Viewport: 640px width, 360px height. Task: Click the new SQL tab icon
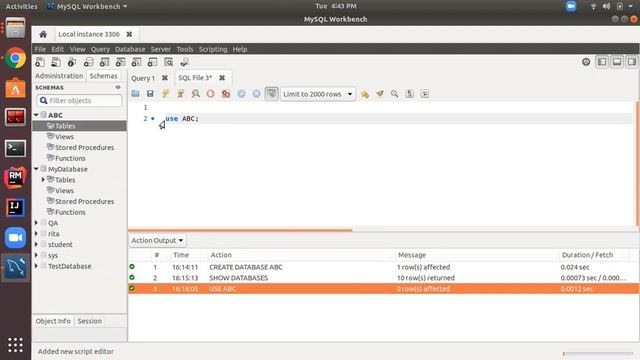tap(40, 62)
